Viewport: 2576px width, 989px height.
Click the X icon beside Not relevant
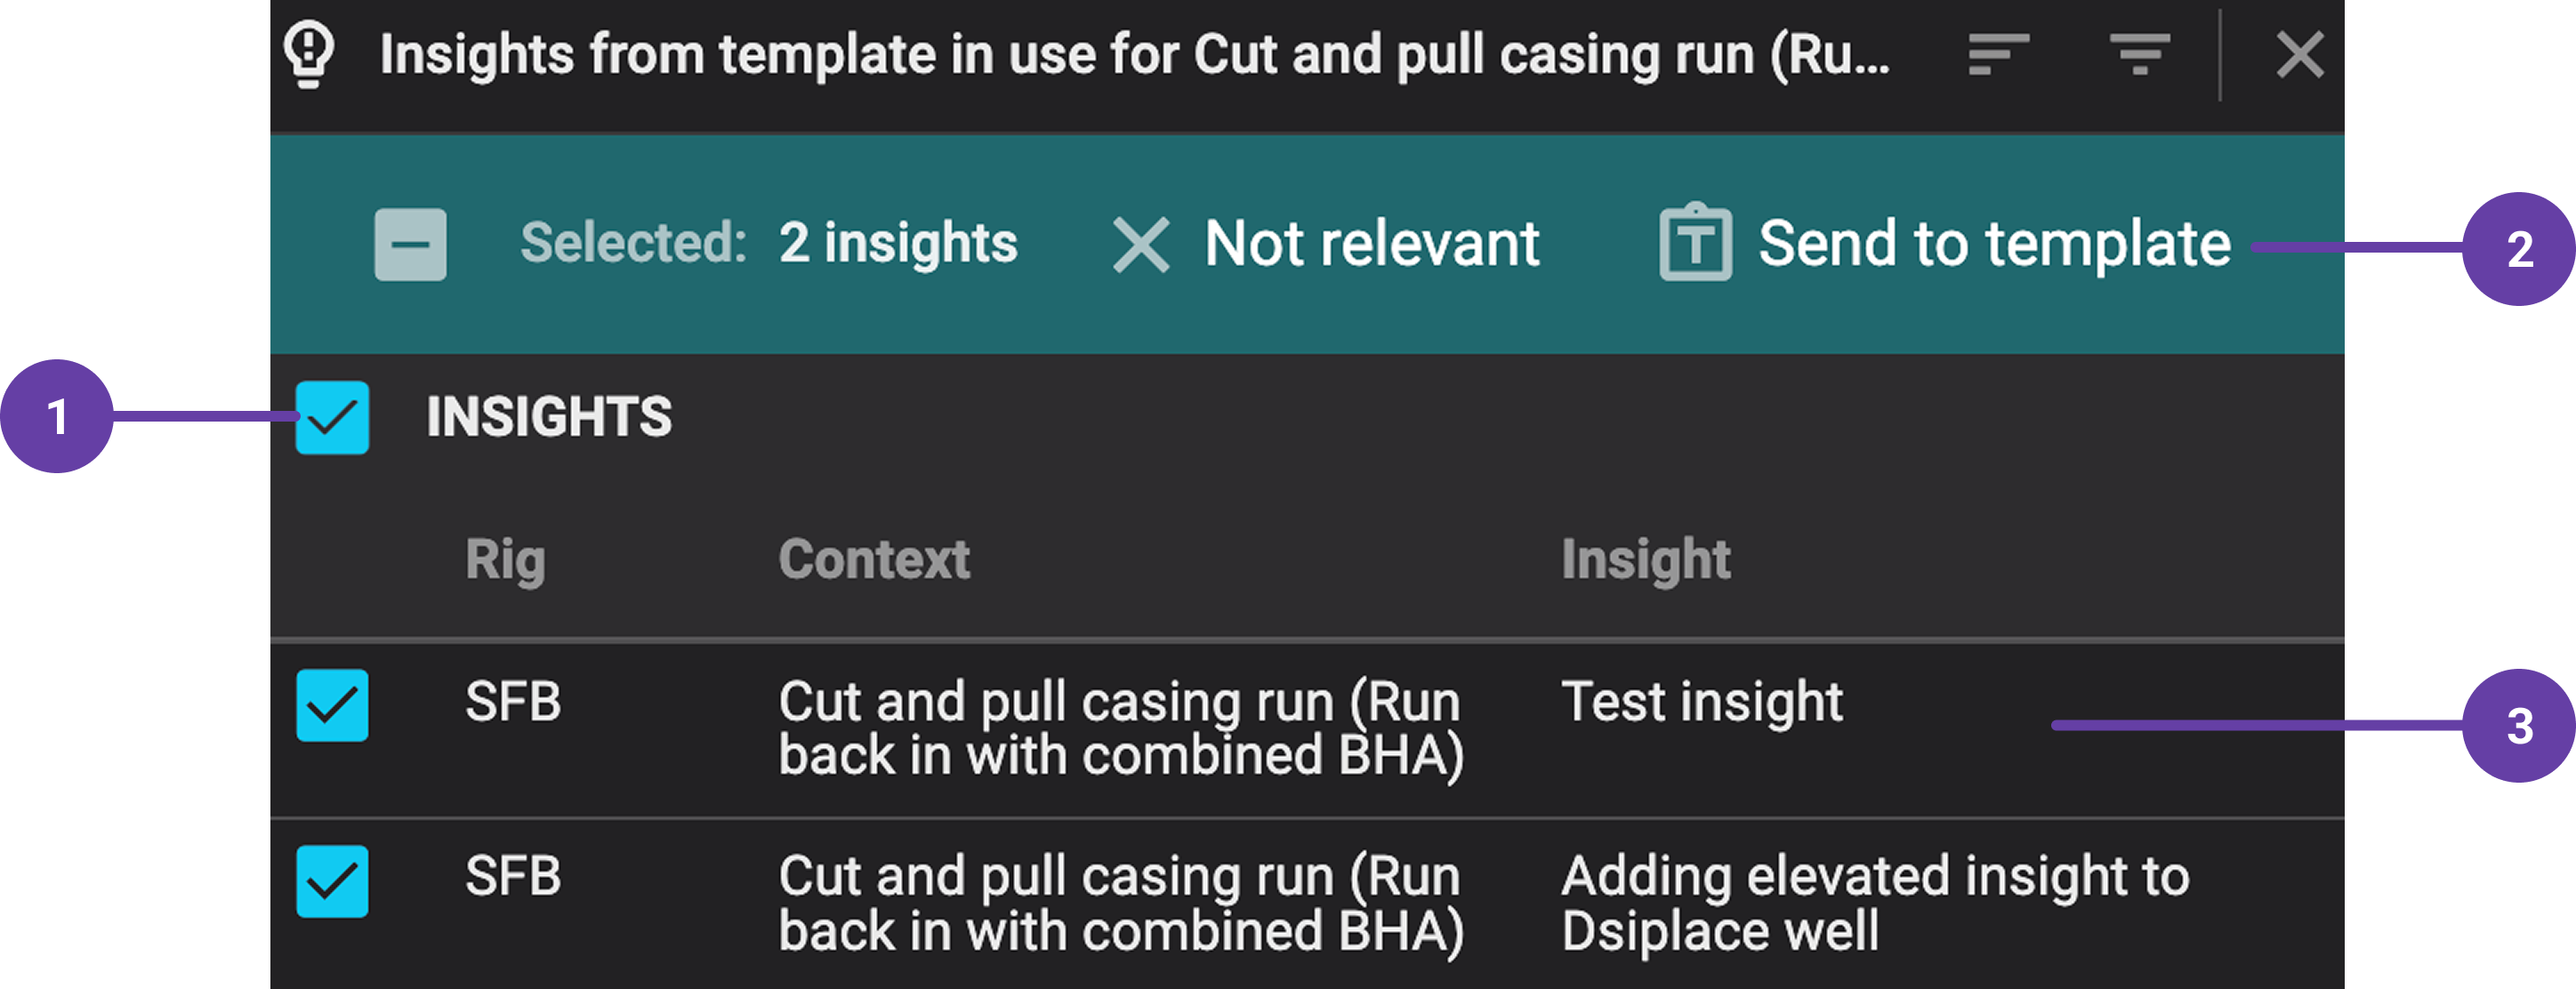1140,242
